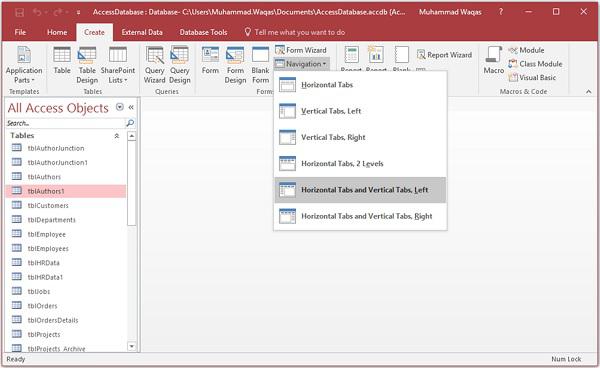Choose Horizontal Tabs, 2 Levels layout
600x368 pixels.
coord(360,164)
